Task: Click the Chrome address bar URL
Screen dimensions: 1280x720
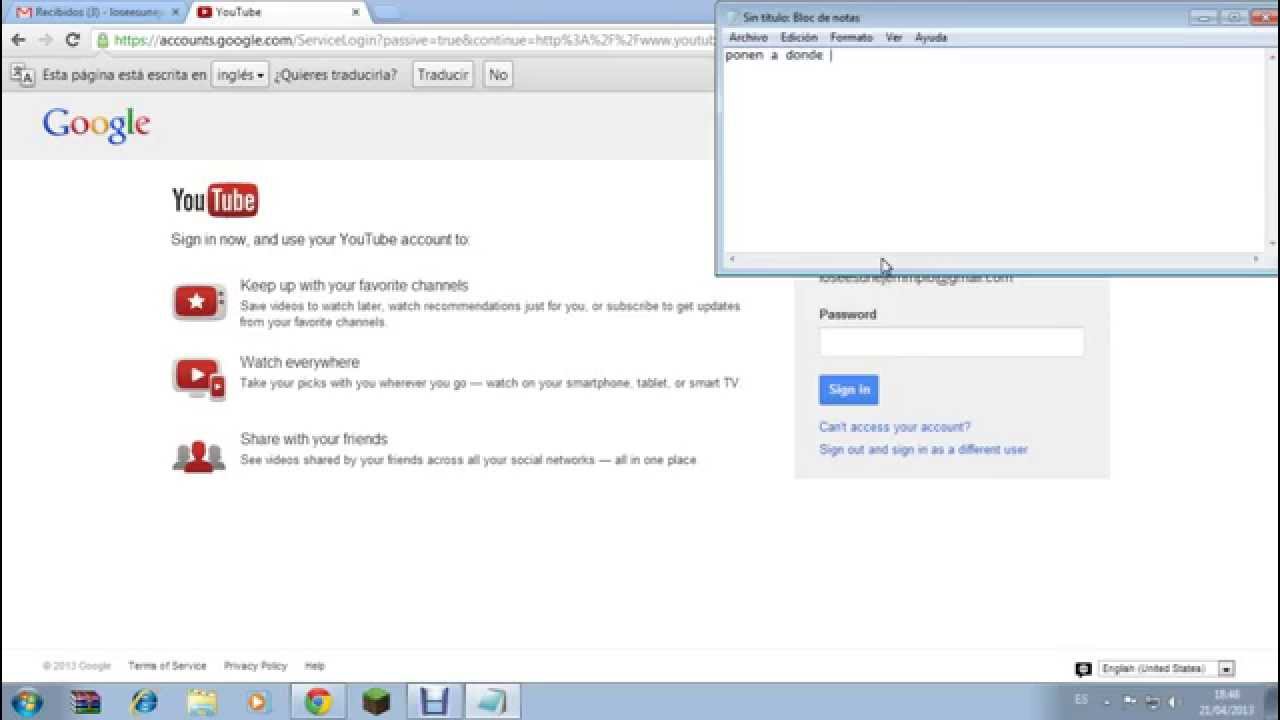Action: tap(414, 40)
